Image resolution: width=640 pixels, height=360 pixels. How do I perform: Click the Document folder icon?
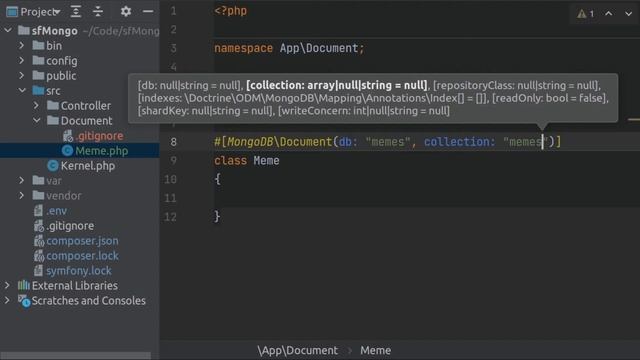53,120
